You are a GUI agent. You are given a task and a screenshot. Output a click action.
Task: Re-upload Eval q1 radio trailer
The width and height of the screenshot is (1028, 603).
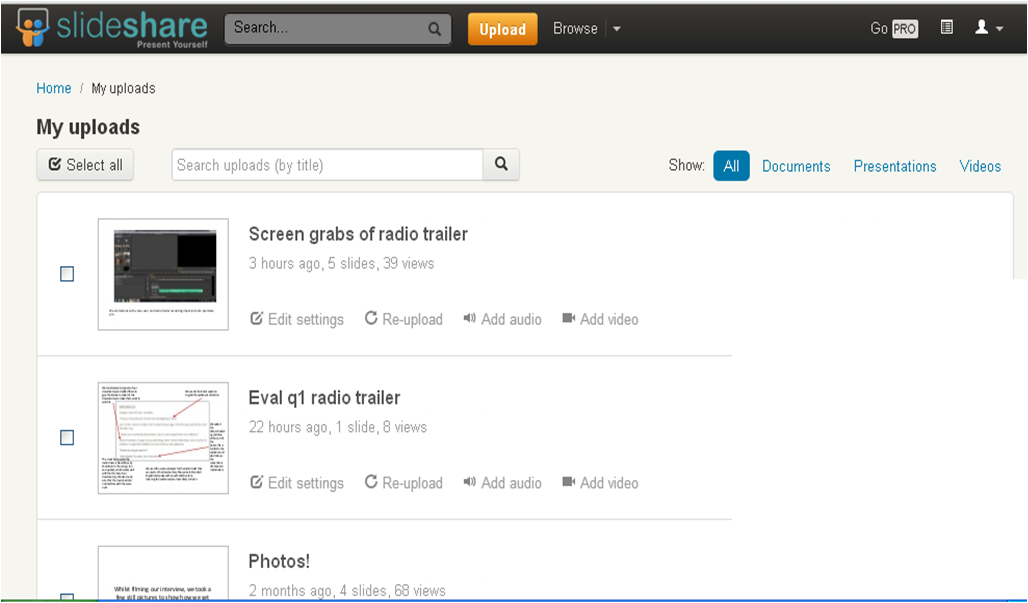[404, 483]
